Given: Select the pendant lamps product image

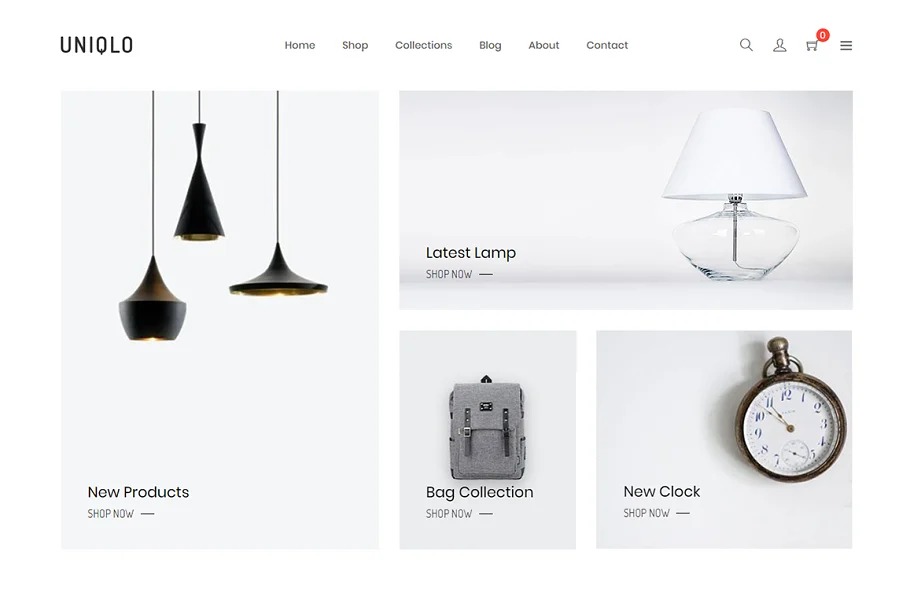Looking at the screenshot, I should tap(223, 216).
